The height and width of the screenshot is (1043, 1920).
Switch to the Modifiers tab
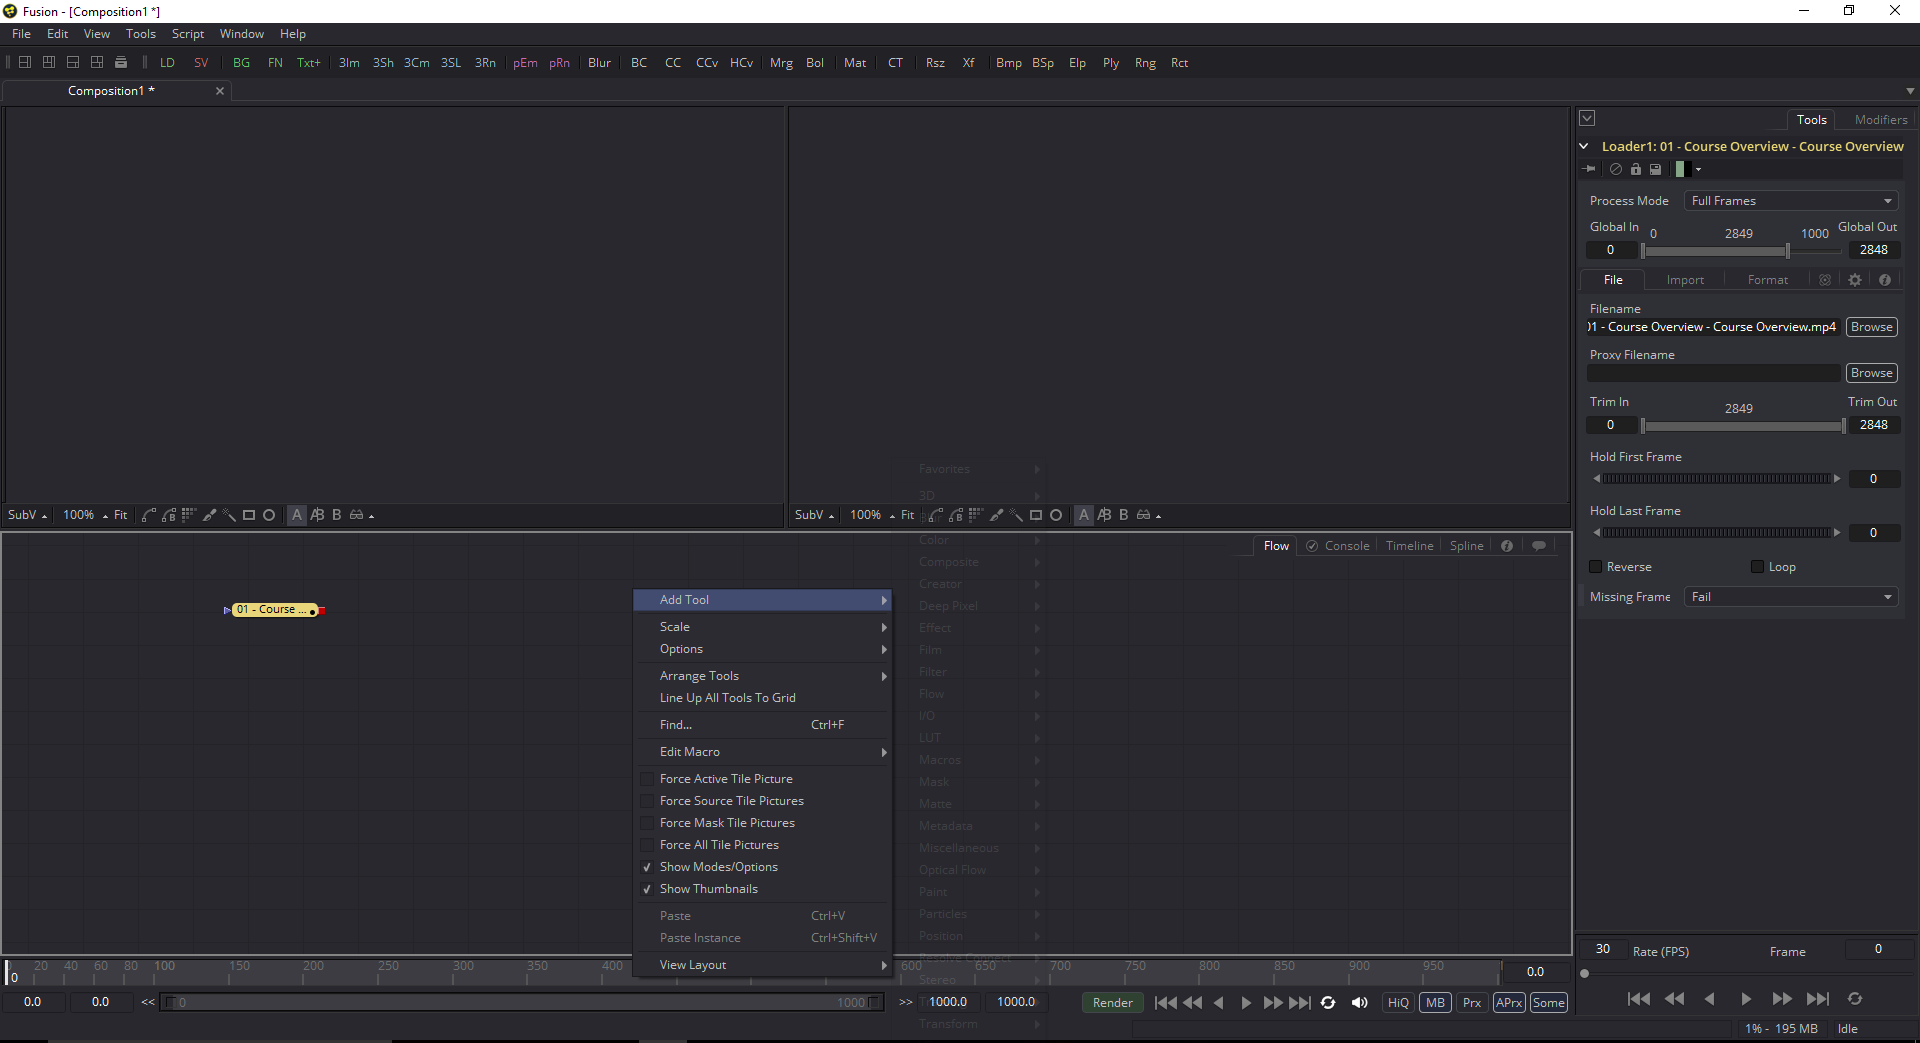1881,120
